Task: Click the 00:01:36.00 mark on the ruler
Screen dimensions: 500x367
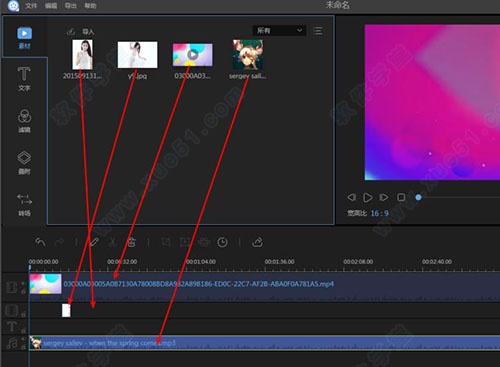Action: (x=279, y=262)
